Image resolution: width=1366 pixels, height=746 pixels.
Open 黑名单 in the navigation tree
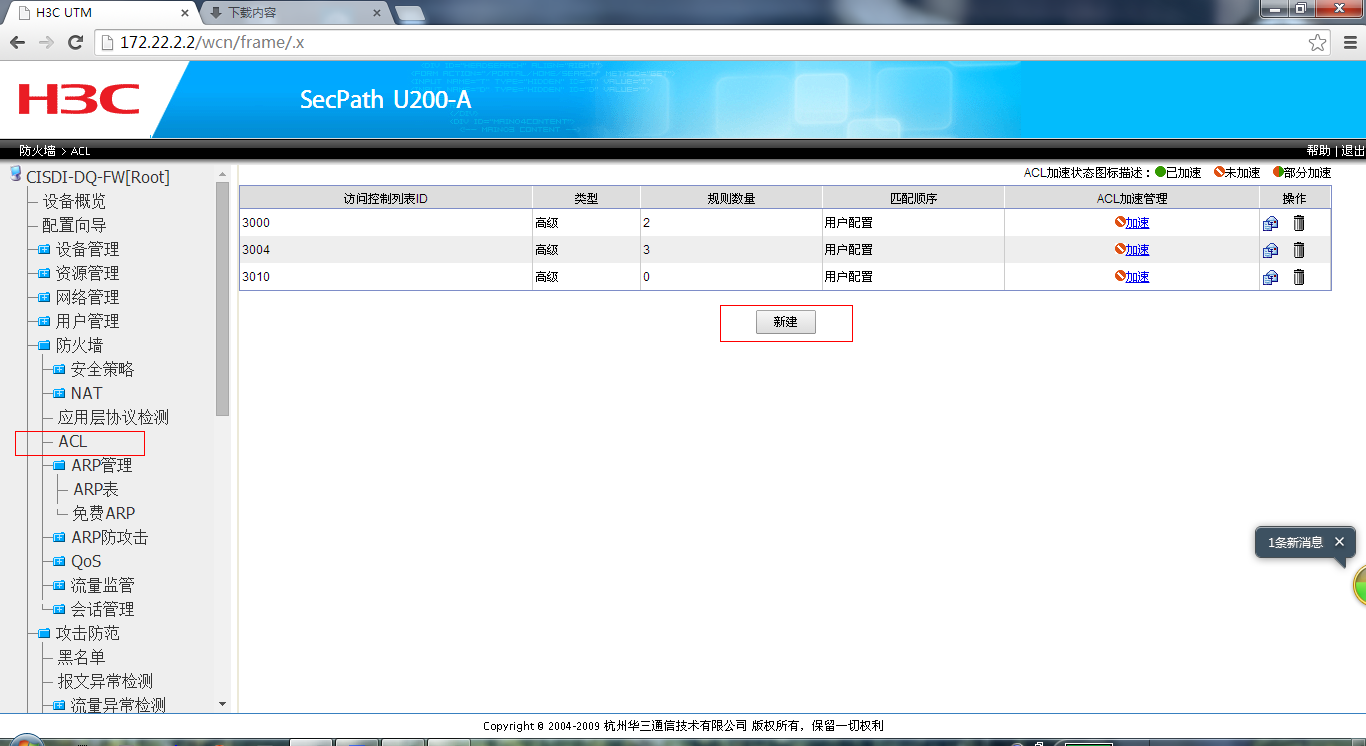click(x=81, y=658)
